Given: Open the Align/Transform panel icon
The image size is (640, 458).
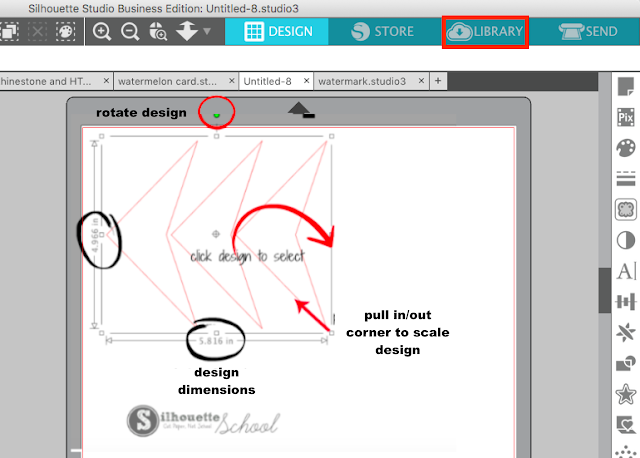Looking at the screenshot, I should 626,302.
